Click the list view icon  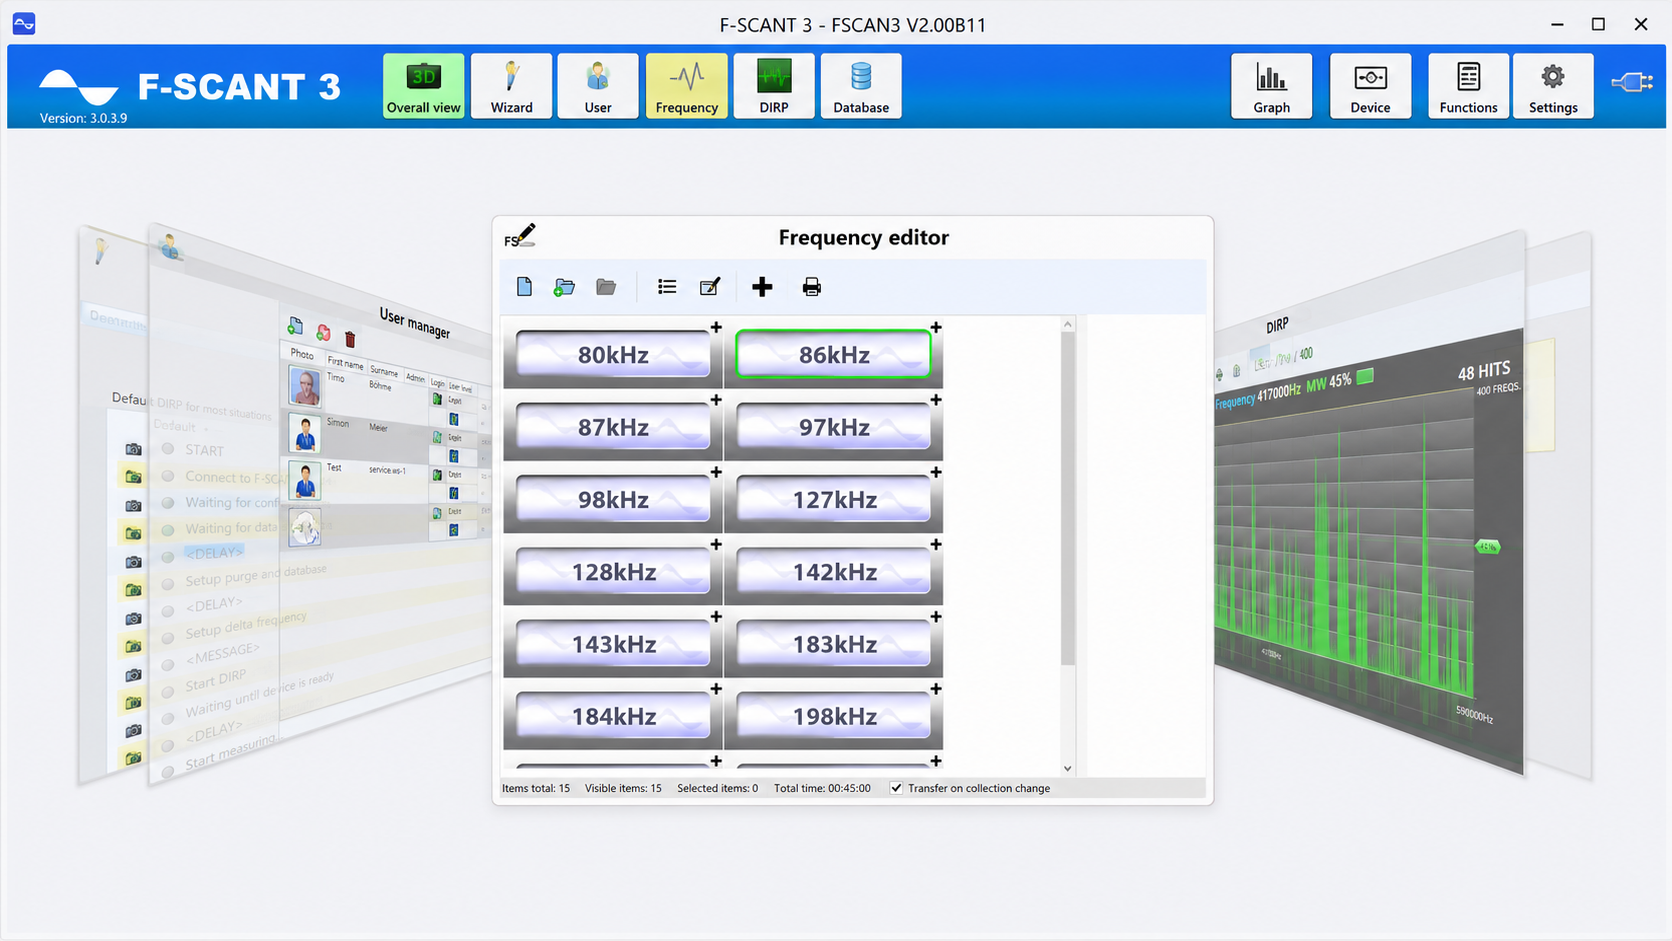click(x=667, y=287)
